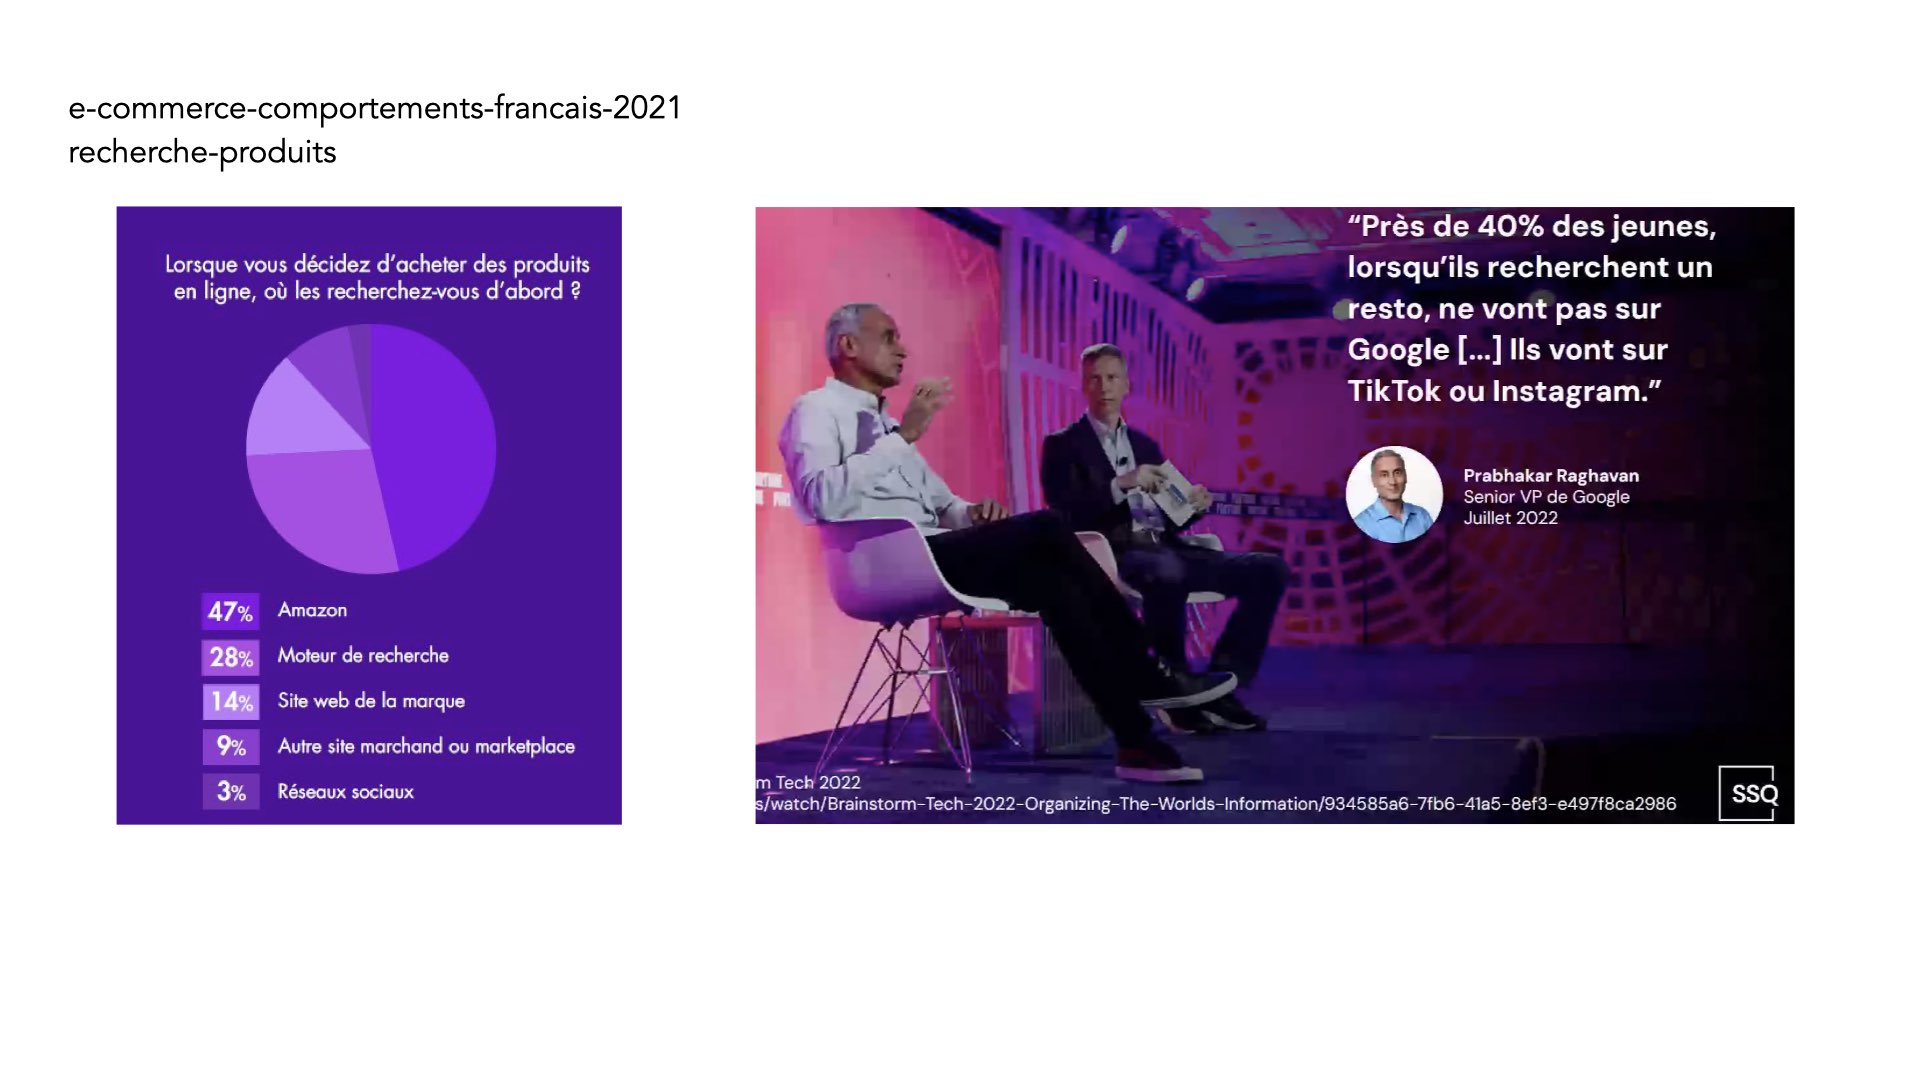The width and height of the screenshot is (1920, 1080).
Task: Click the quote line 'TikTok ou Instagram.'
Action: [x=1504, y=391]
